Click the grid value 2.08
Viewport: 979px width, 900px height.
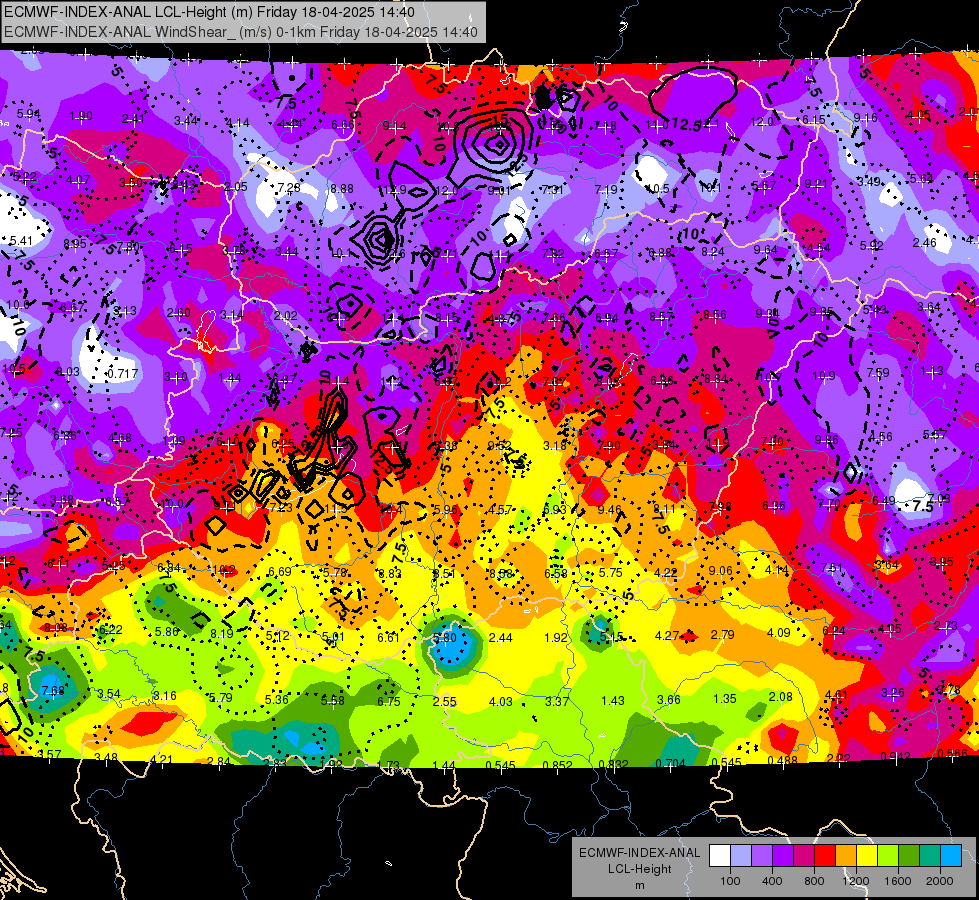click(x=780, y=697)
